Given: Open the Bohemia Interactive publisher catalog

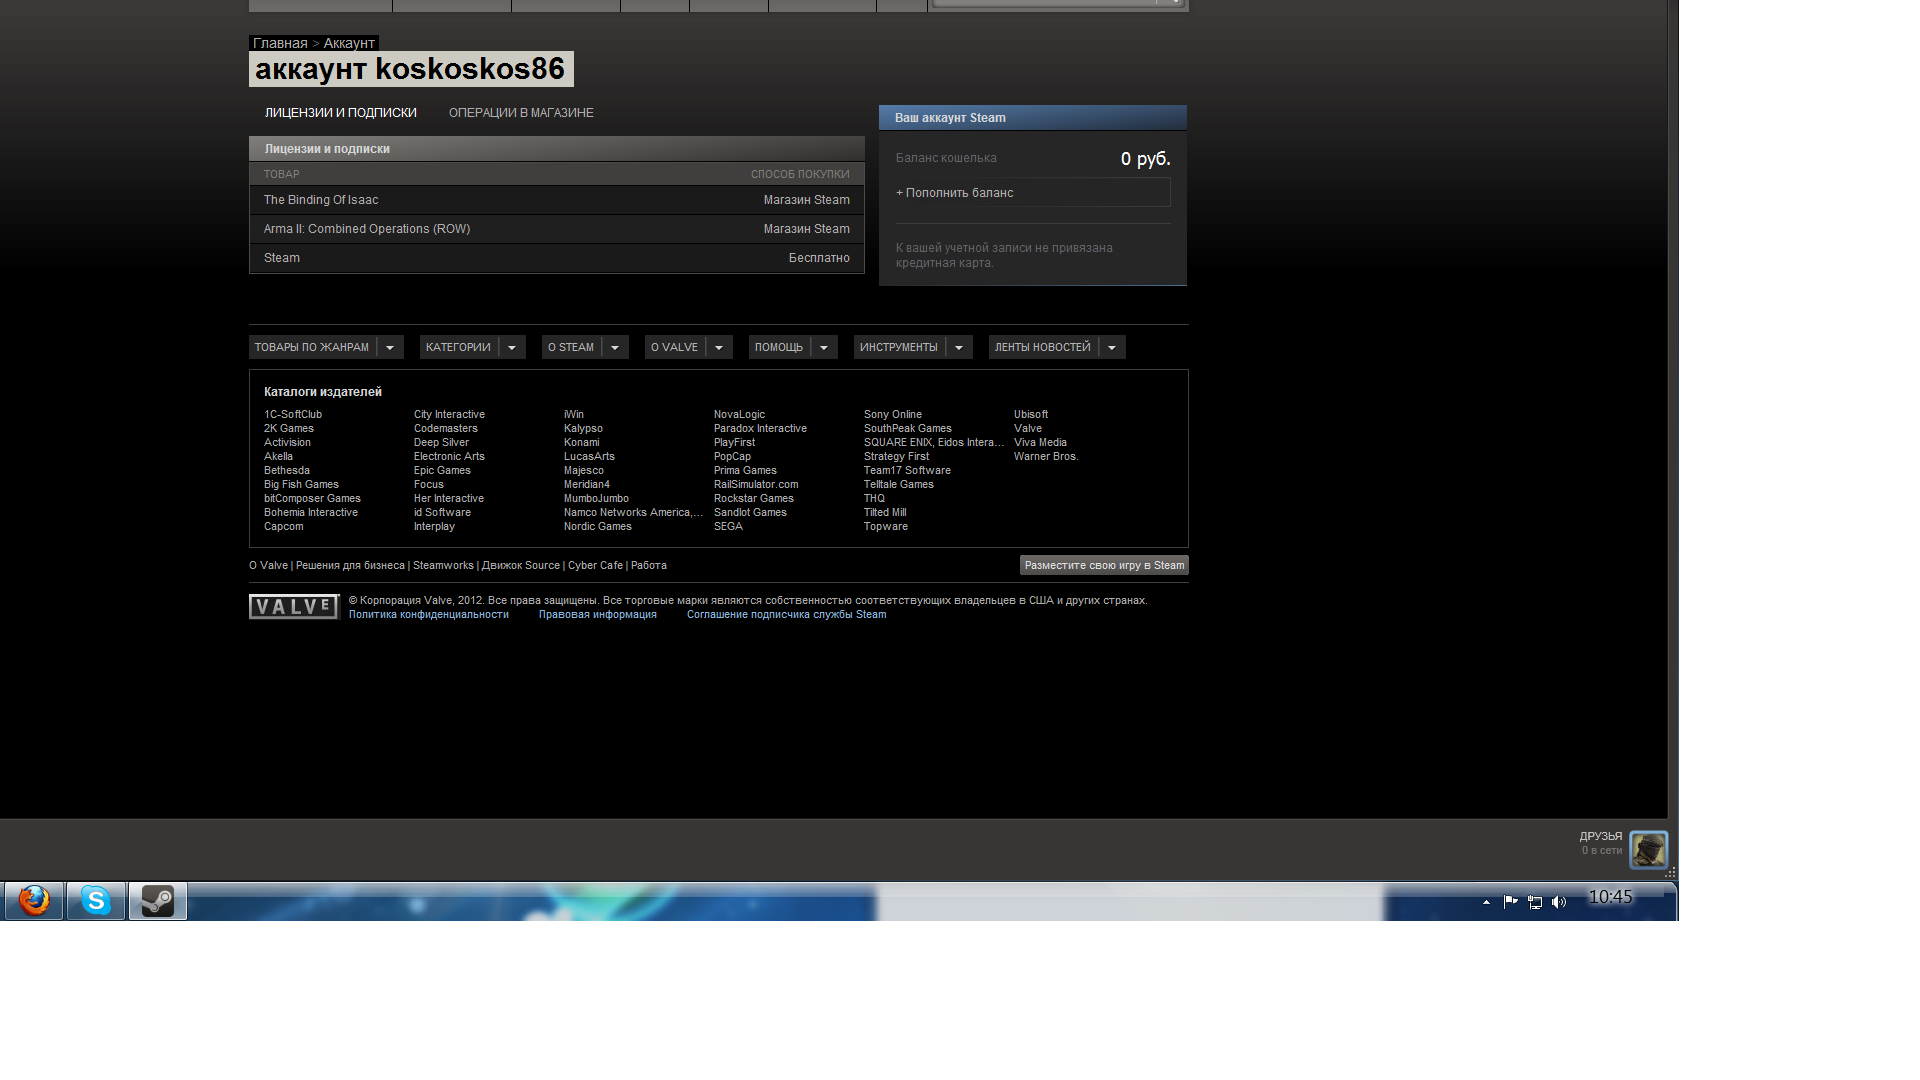Looking at the screenshot, I should [311, 512].
